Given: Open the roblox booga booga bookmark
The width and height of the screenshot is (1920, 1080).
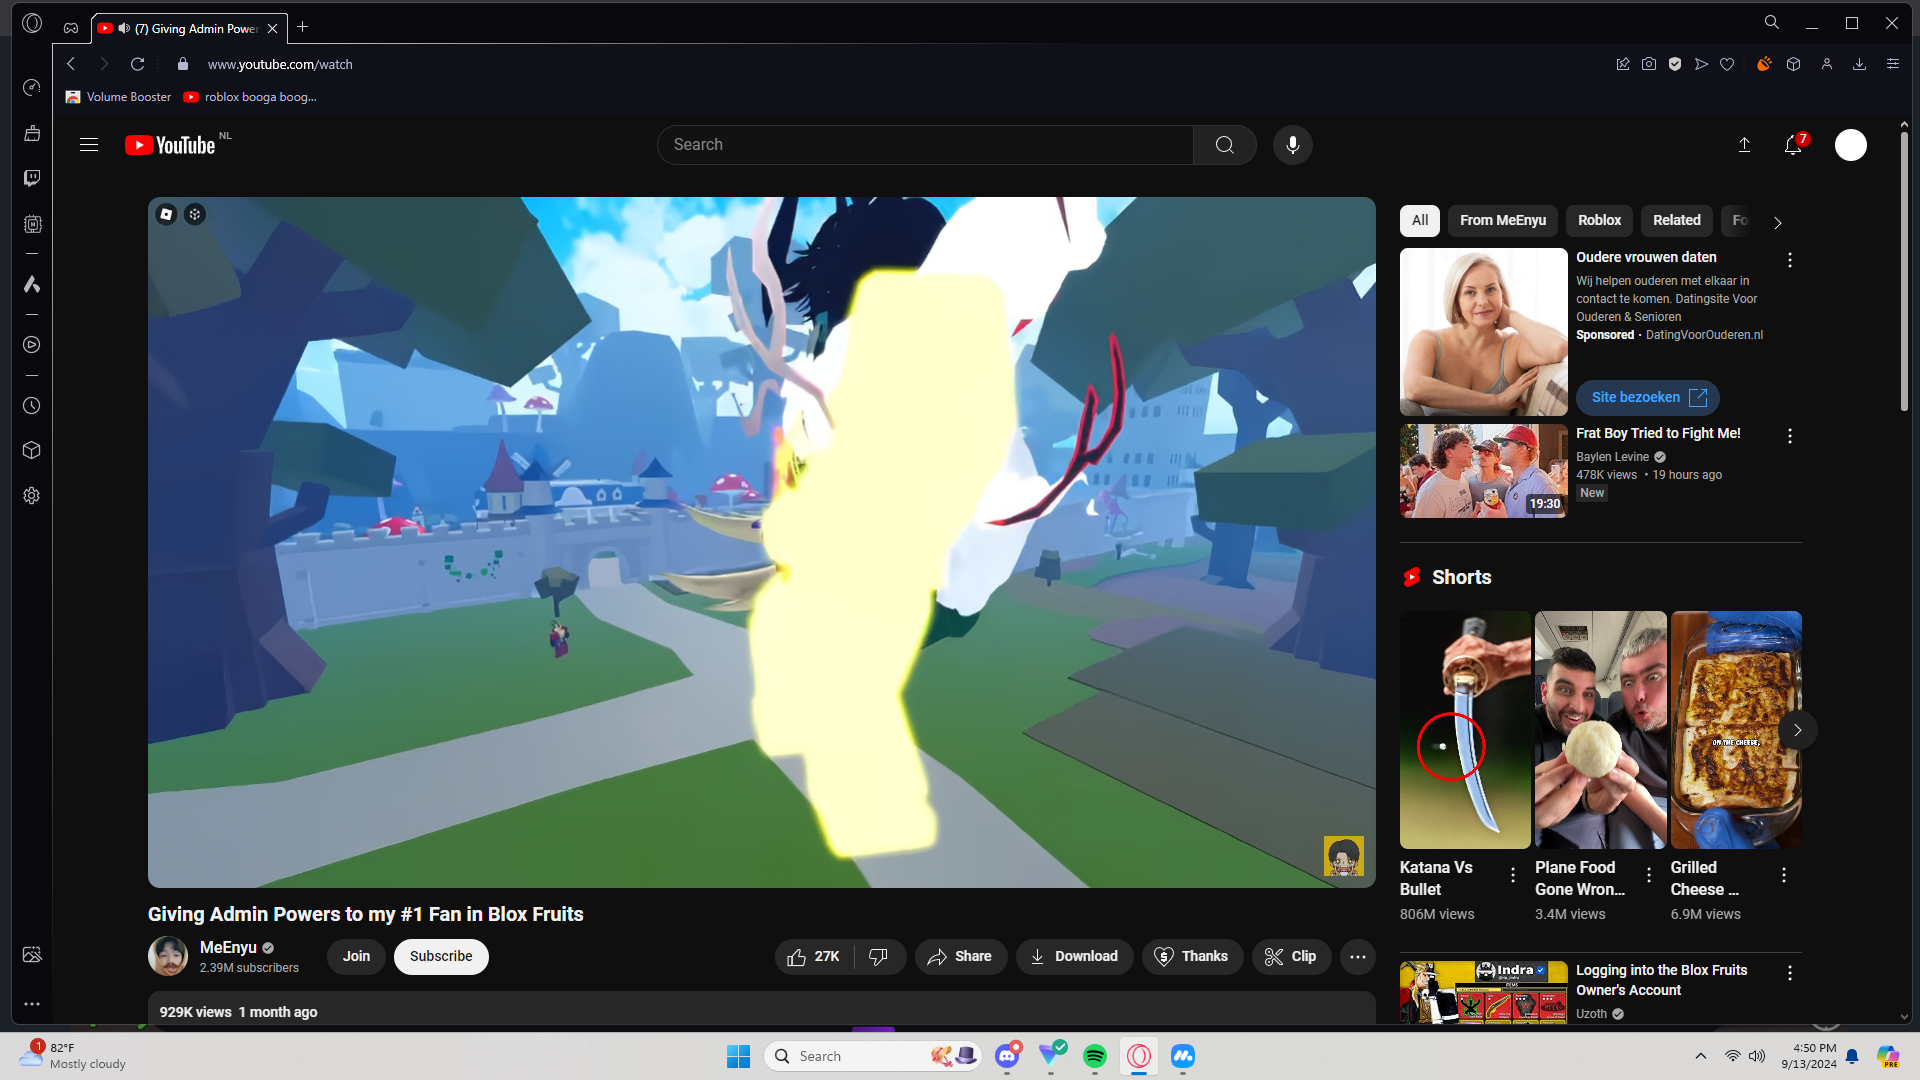Looking at the screenshot, I should [250, 97].
